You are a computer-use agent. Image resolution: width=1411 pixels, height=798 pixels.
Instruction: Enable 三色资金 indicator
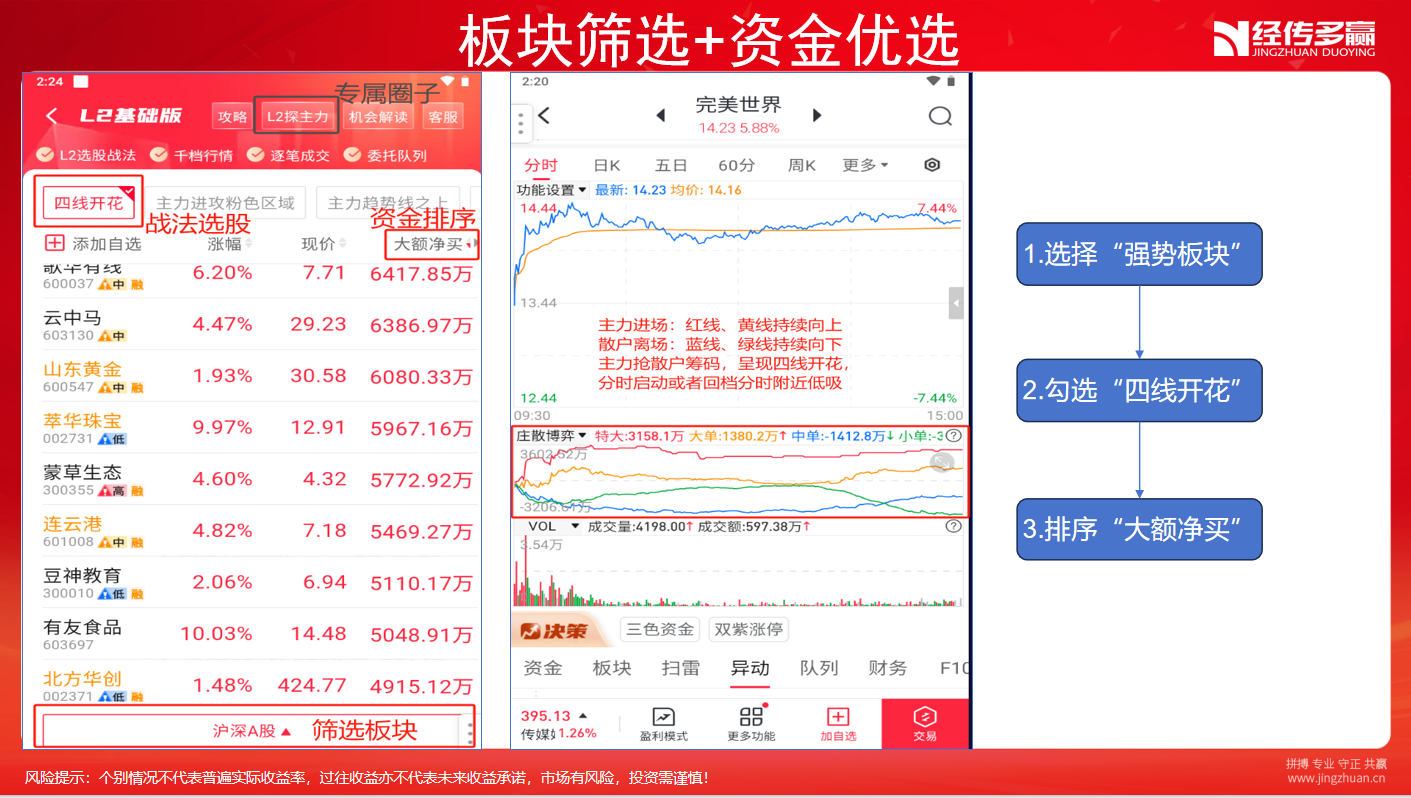coord(659,629)
